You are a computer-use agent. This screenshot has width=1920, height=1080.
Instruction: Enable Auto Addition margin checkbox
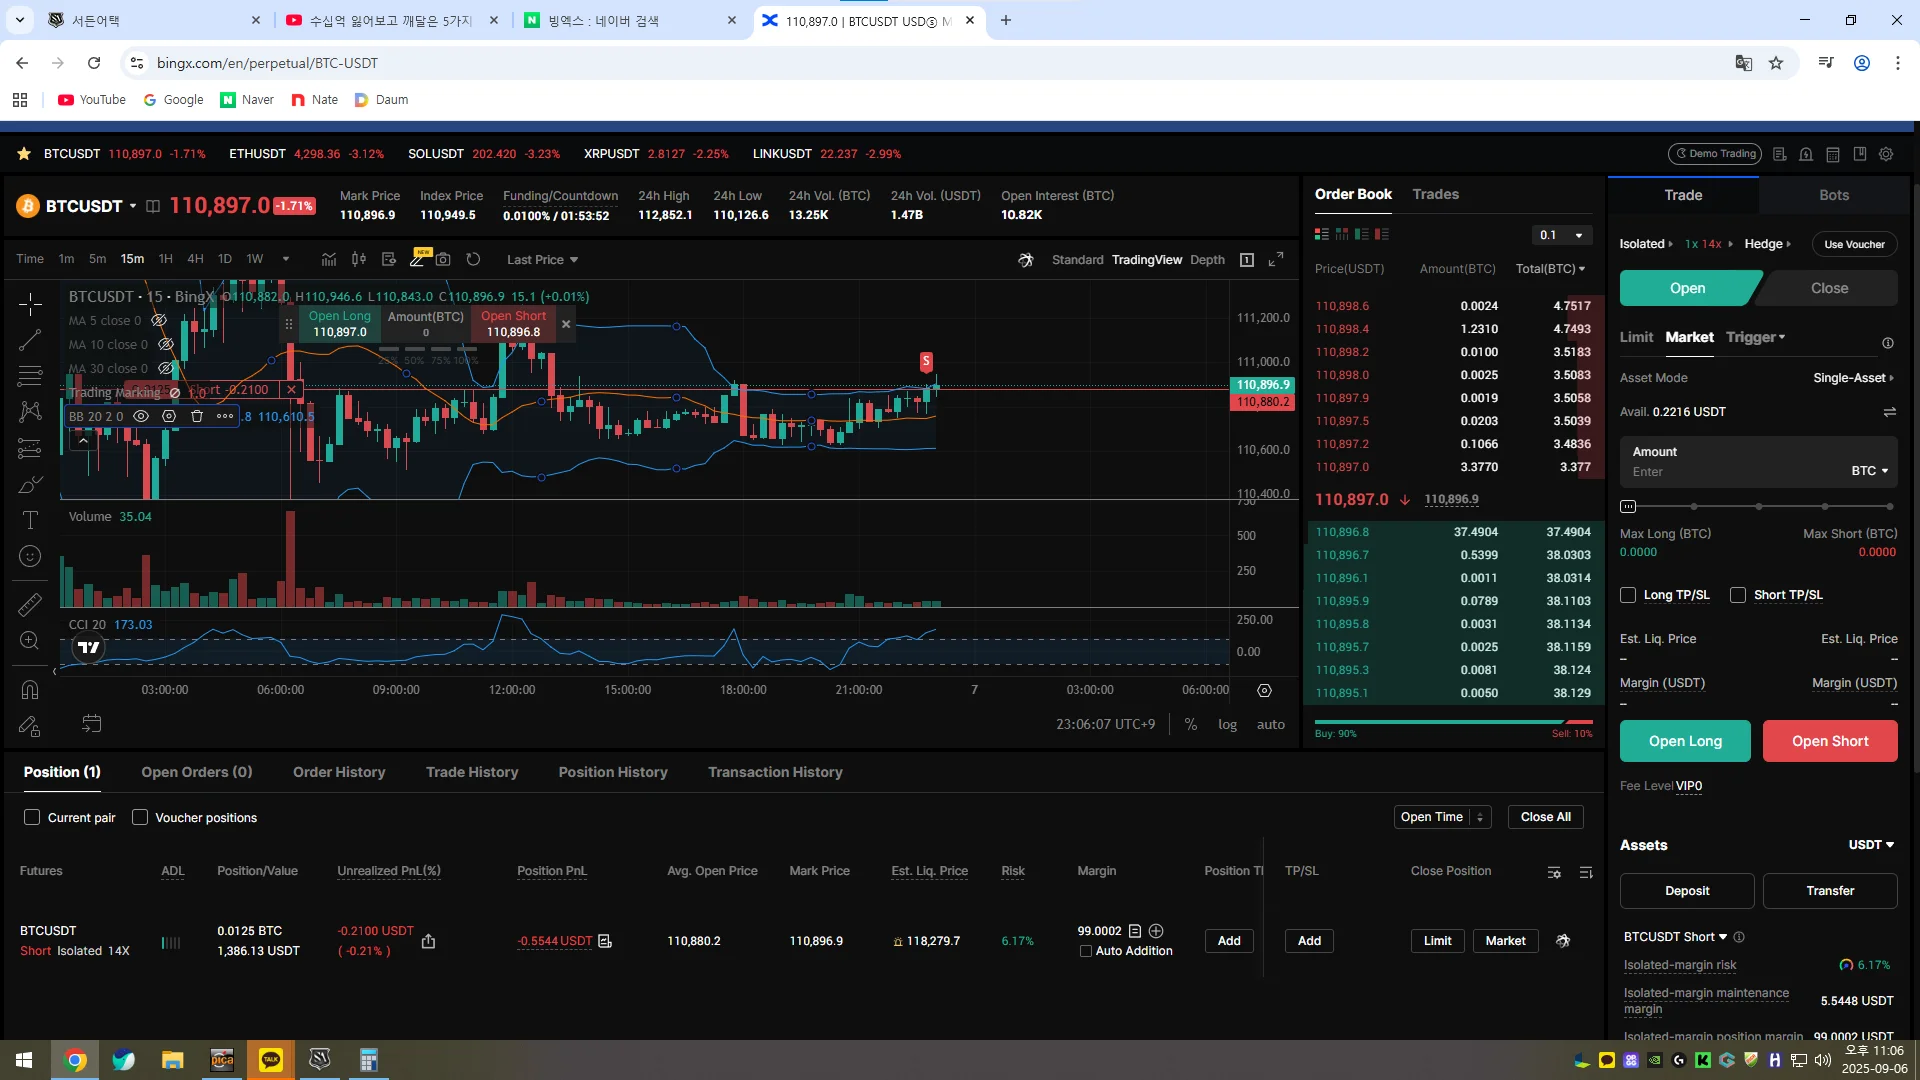click(x=1086, y=951)
